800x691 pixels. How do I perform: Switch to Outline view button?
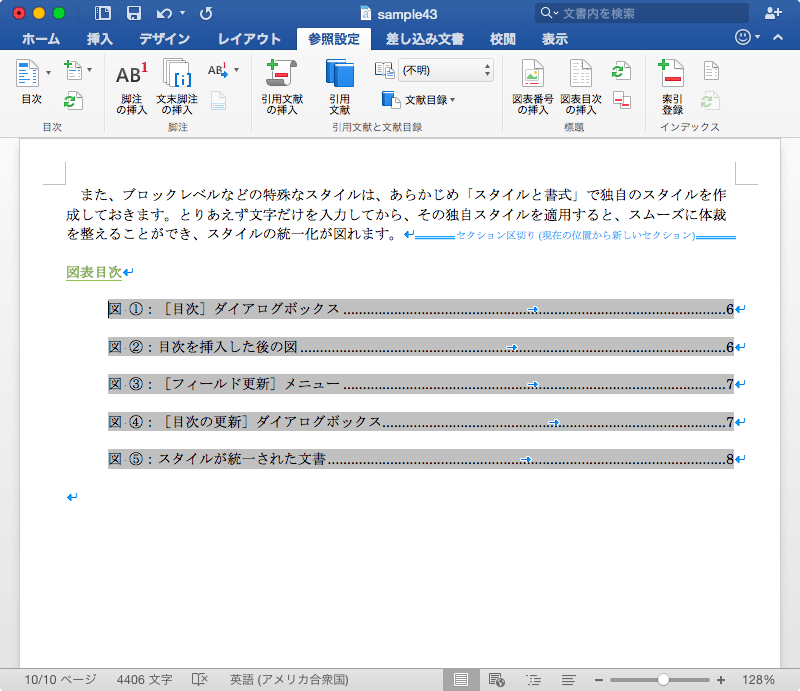(534, 679)
